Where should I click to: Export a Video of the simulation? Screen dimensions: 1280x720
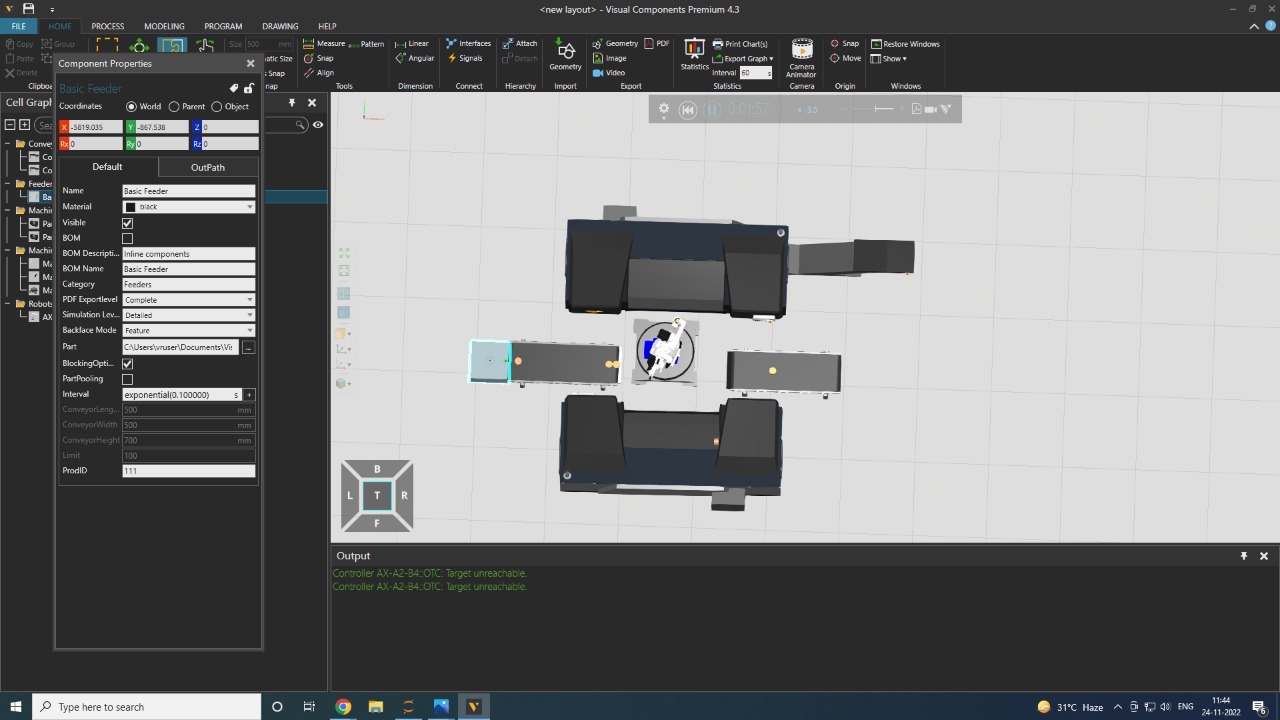pyautogui.click(x=609, y=73)
